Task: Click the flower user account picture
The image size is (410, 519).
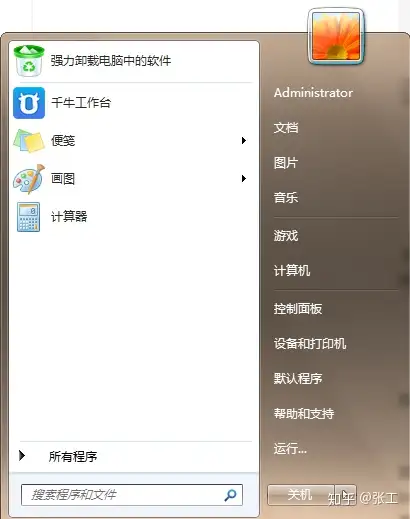Action: coord(336,36)
